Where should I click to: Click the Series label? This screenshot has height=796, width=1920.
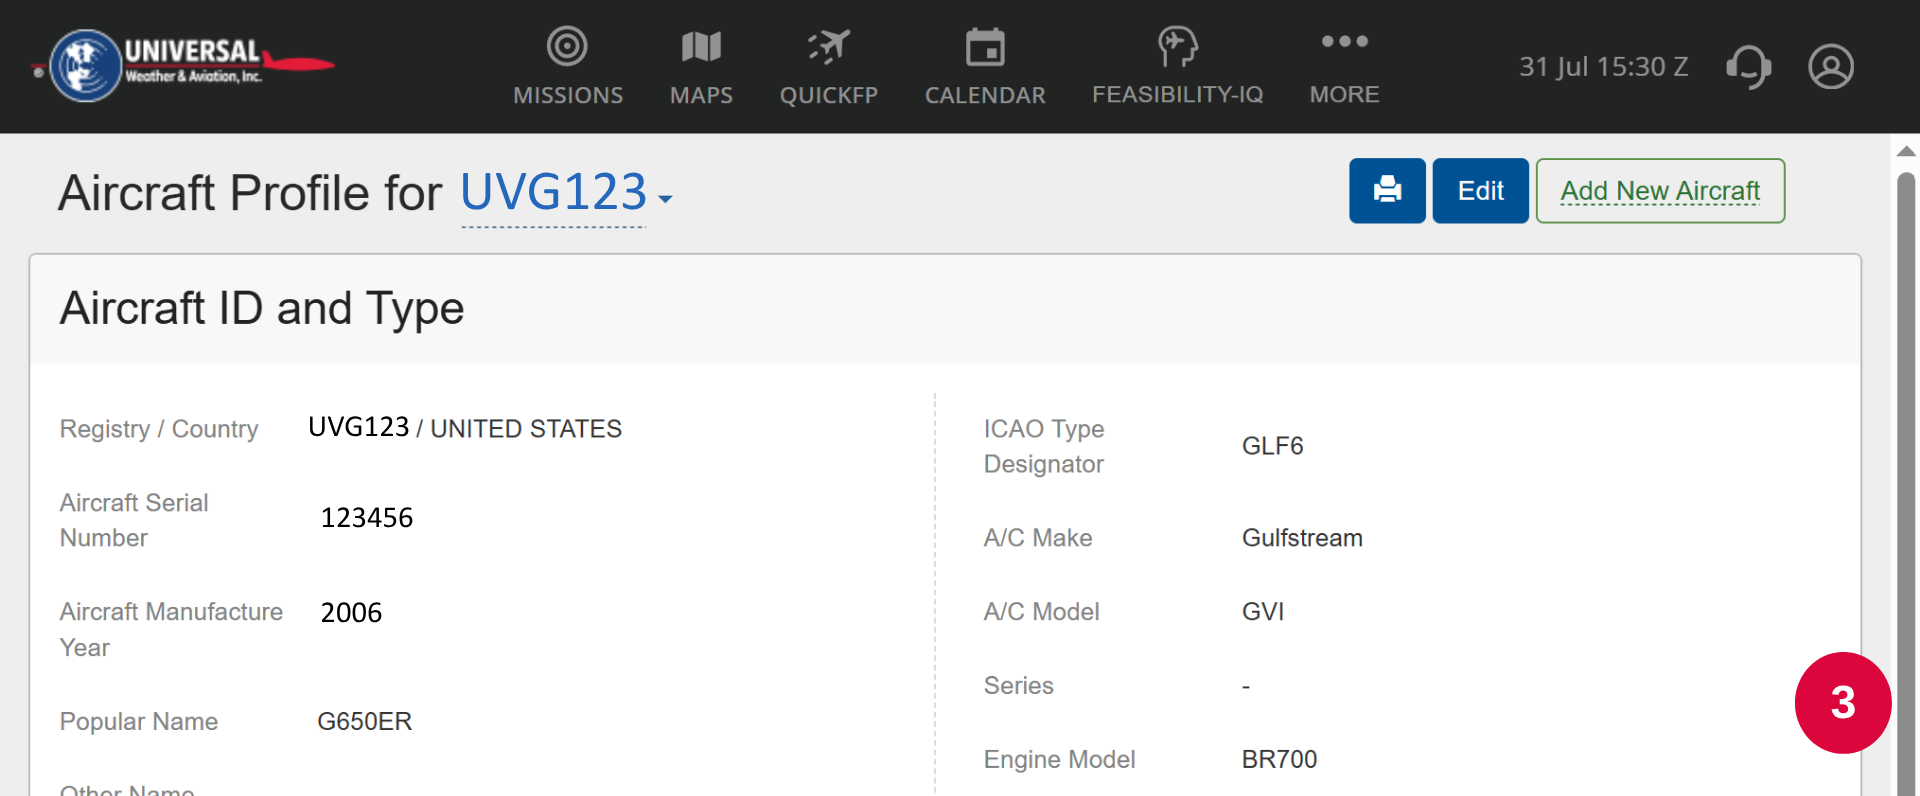1018,686
